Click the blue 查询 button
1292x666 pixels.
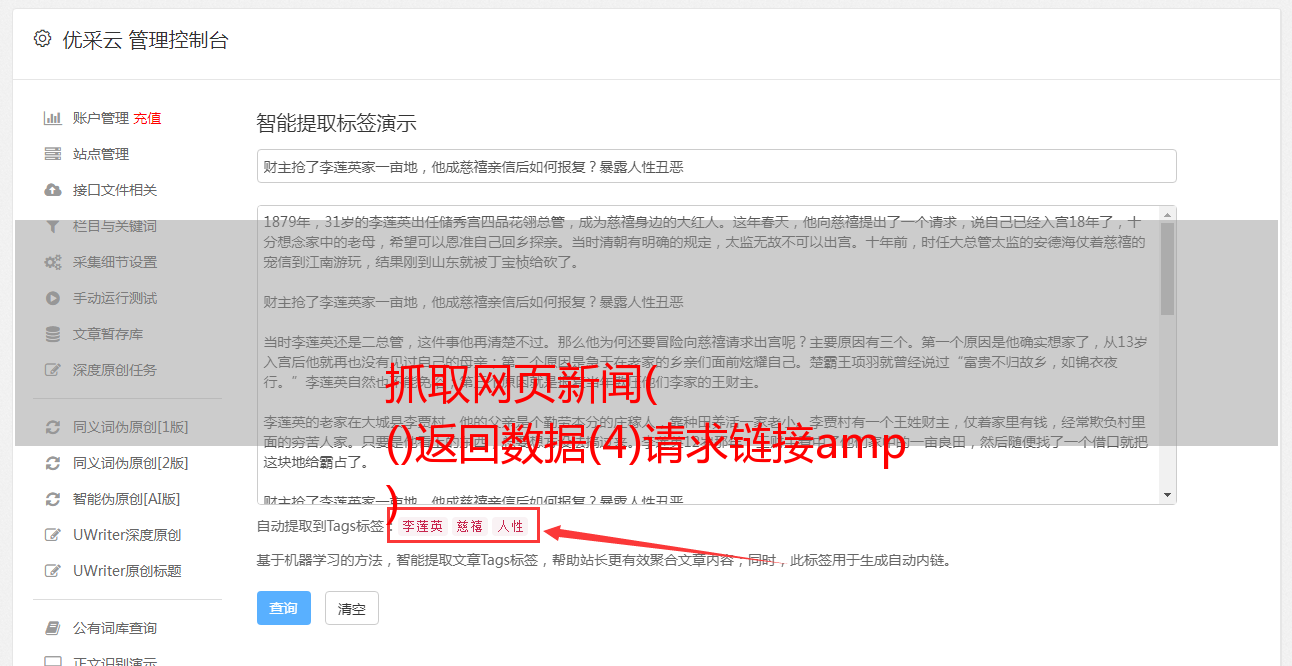click(284, 608)
